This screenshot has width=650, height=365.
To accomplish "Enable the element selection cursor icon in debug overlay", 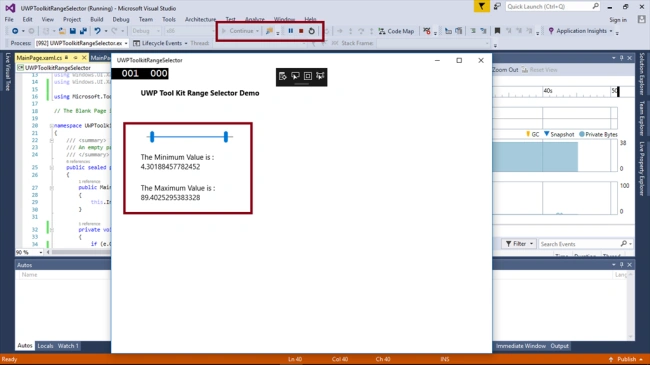I will pos(295,76).
